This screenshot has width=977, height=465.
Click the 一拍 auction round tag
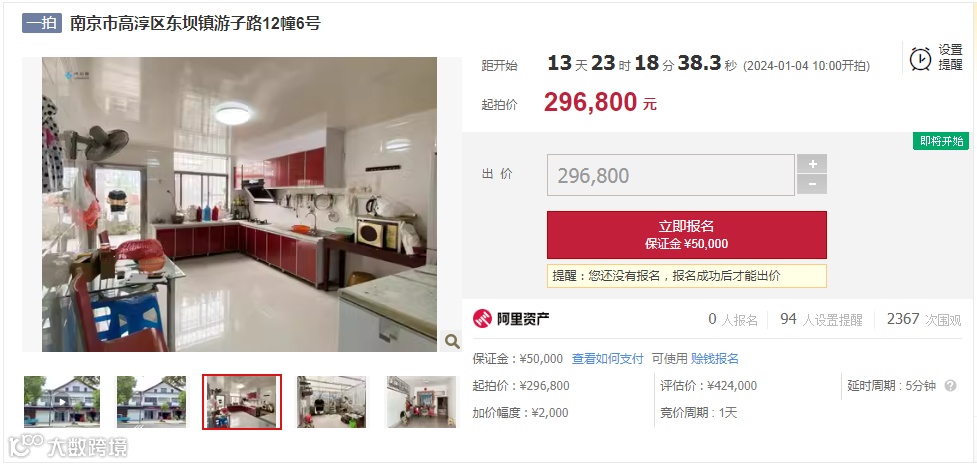(42, 23)
